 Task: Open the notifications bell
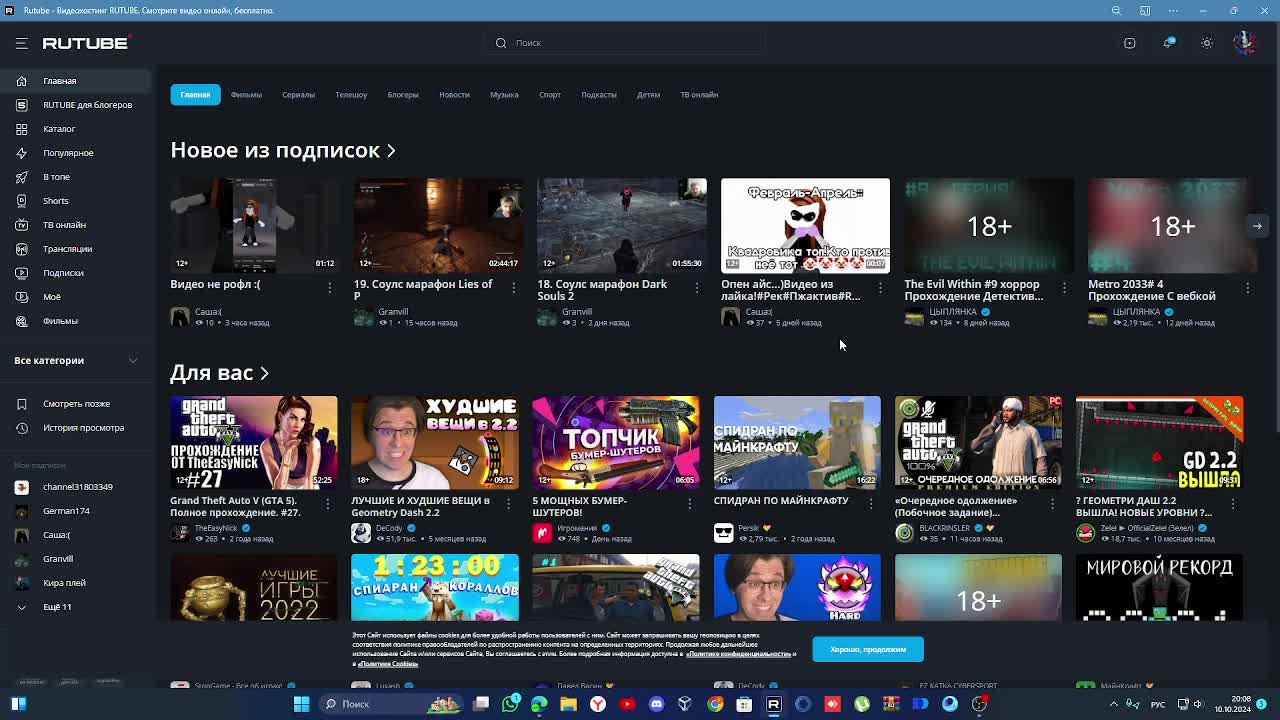[1168, 43]
